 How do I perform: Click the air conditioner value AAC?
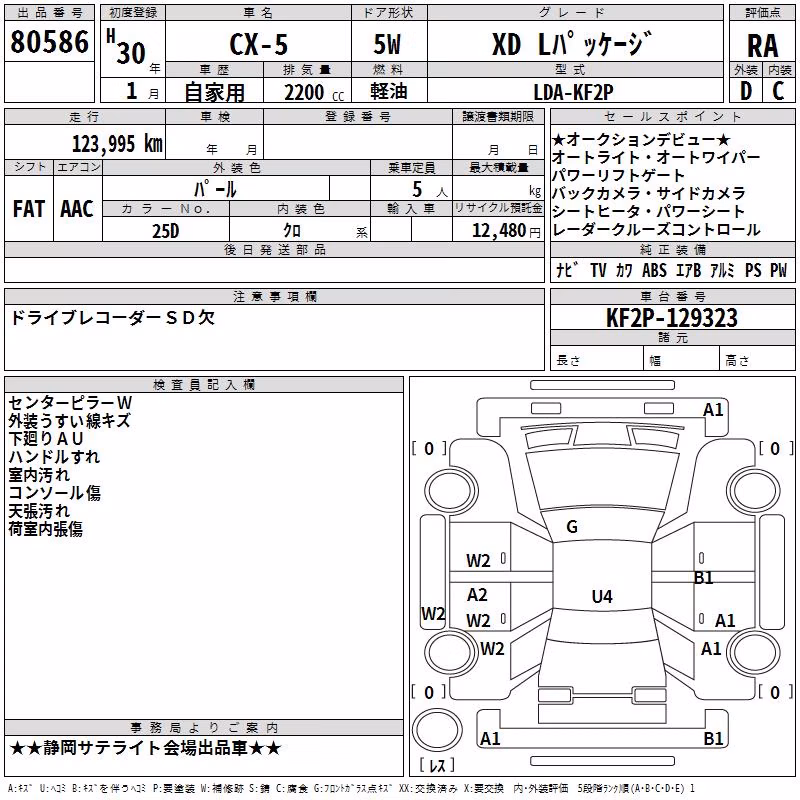(77, 209)
